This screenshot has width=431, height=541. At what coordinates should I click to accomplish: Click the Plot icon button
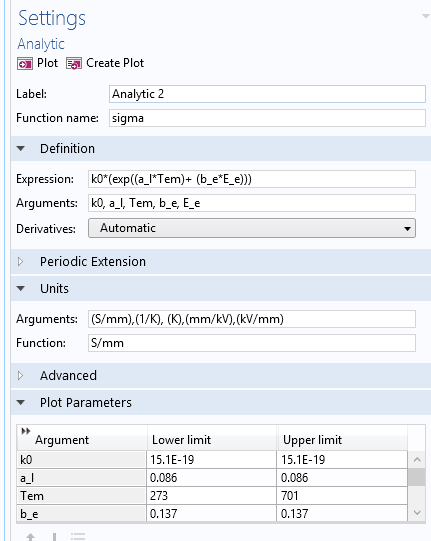(25, 64)
